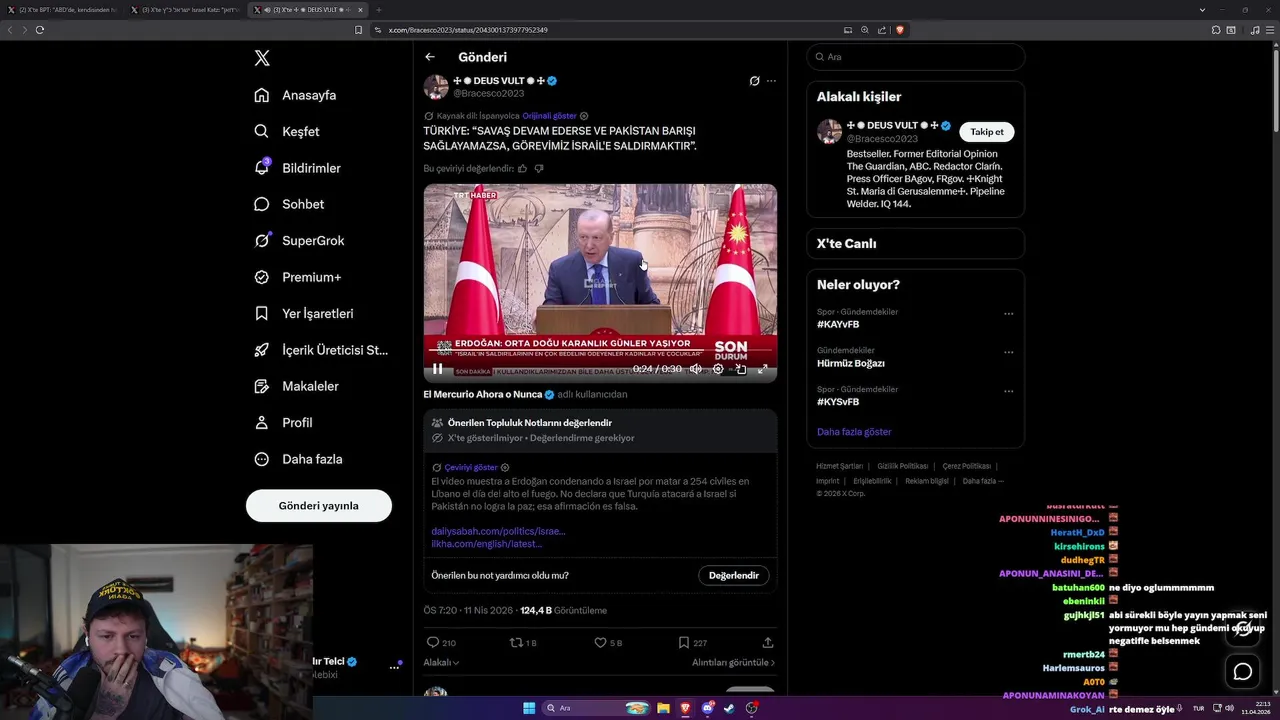Focus the Ara search field
This screenshot has width=1280, height=720.
[x=915, y=57]
